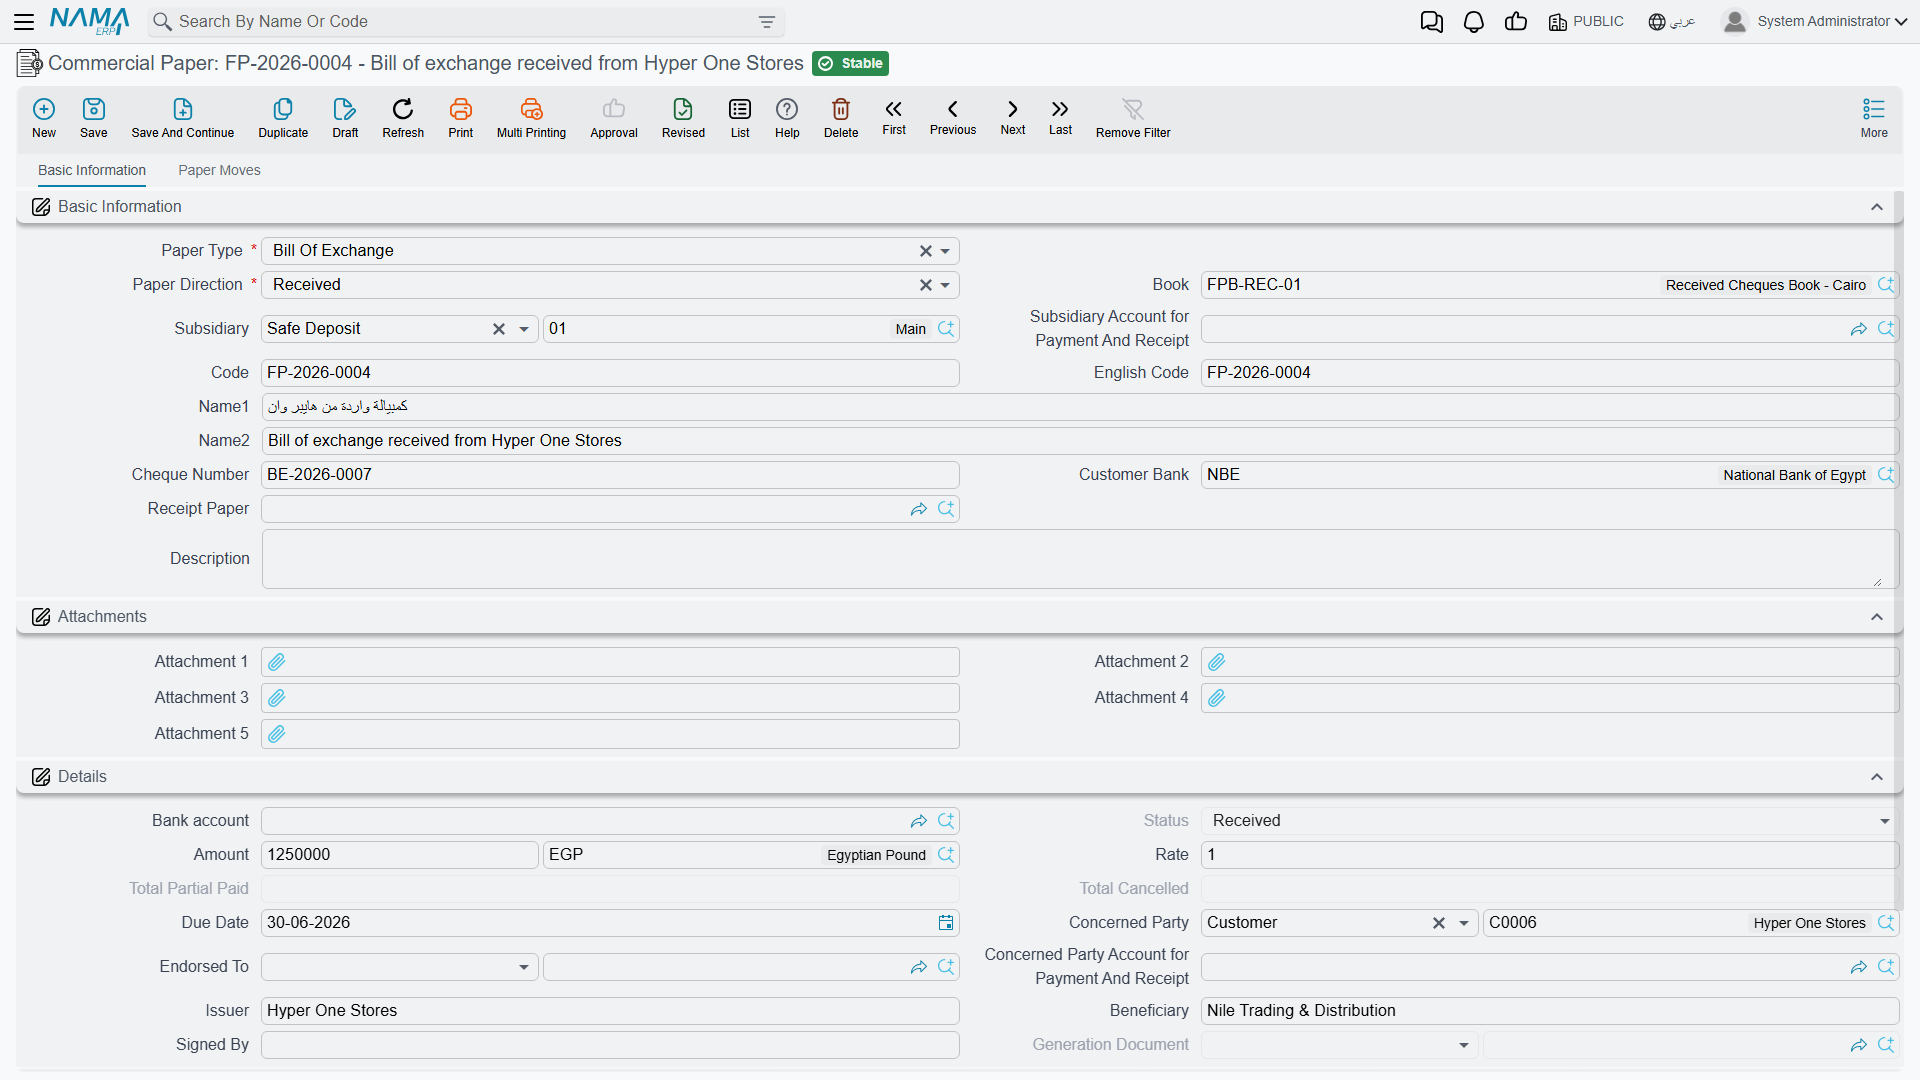The image size is (1920, 1080).
Task: Edit the Amount field
Action: pos(400,855)
